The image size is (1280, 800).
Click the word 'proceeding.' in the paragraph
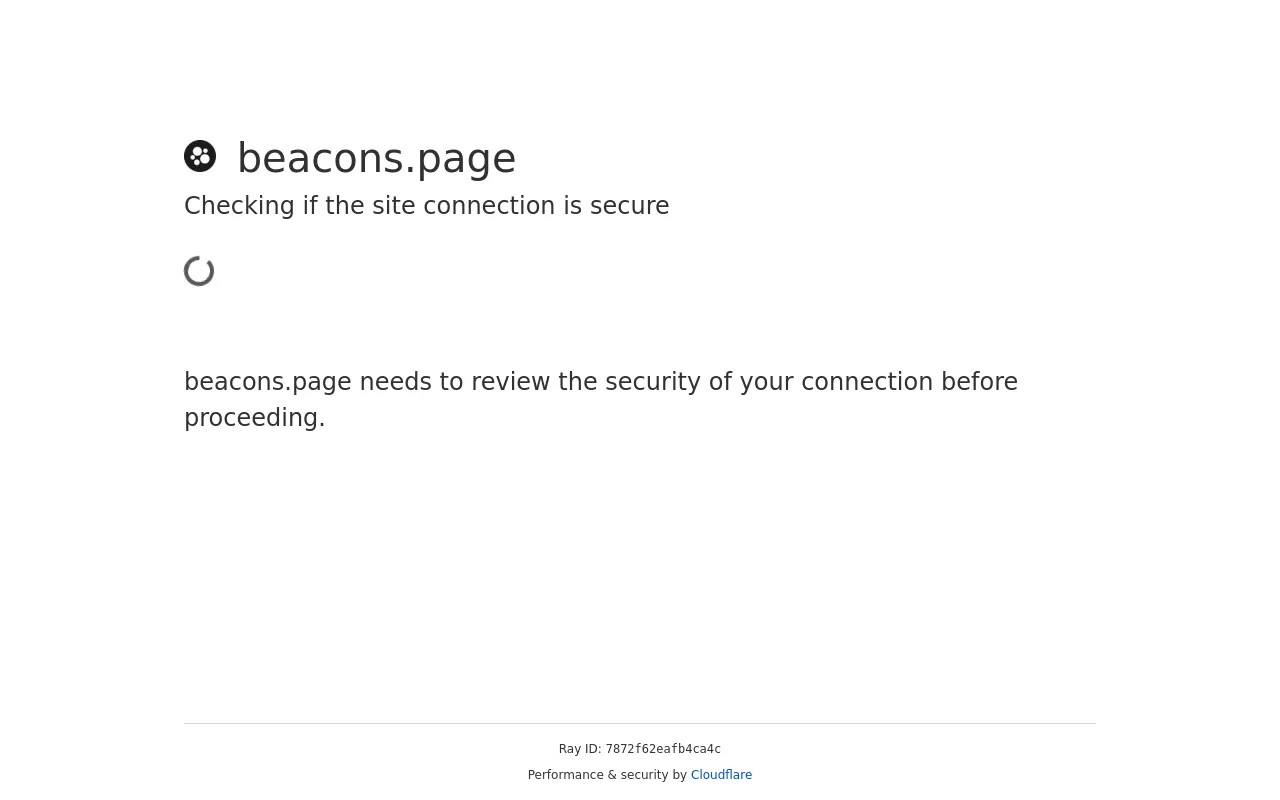[x=255, y=418]
